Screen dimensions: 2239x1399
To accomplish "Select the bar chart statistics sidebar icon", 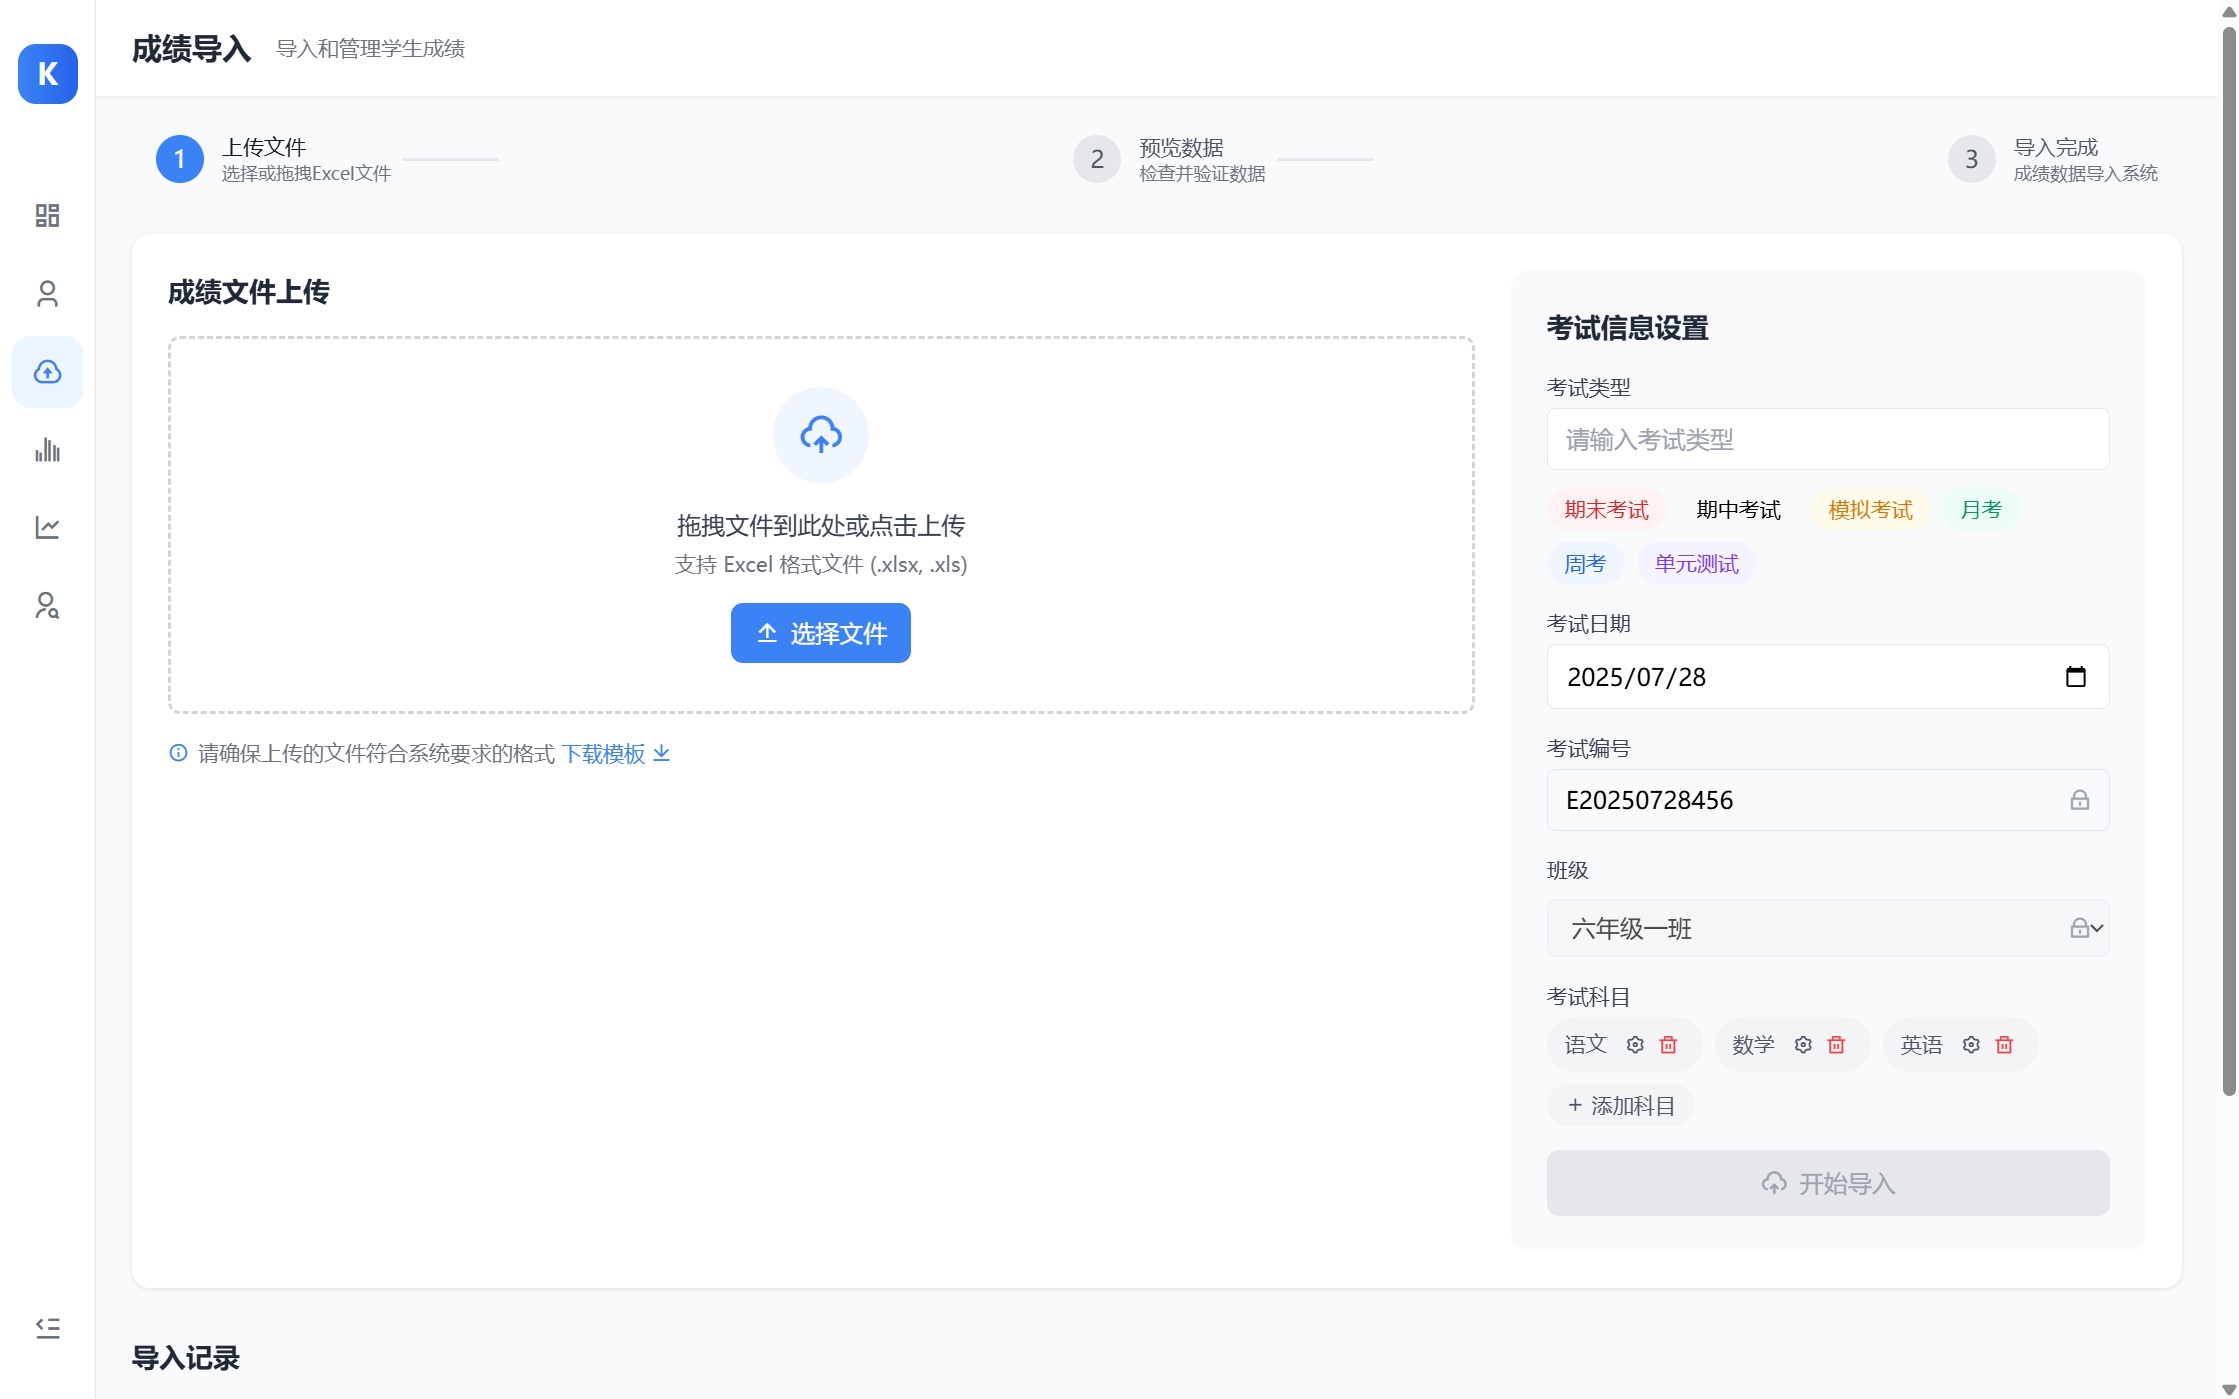I will pos(47,450).
